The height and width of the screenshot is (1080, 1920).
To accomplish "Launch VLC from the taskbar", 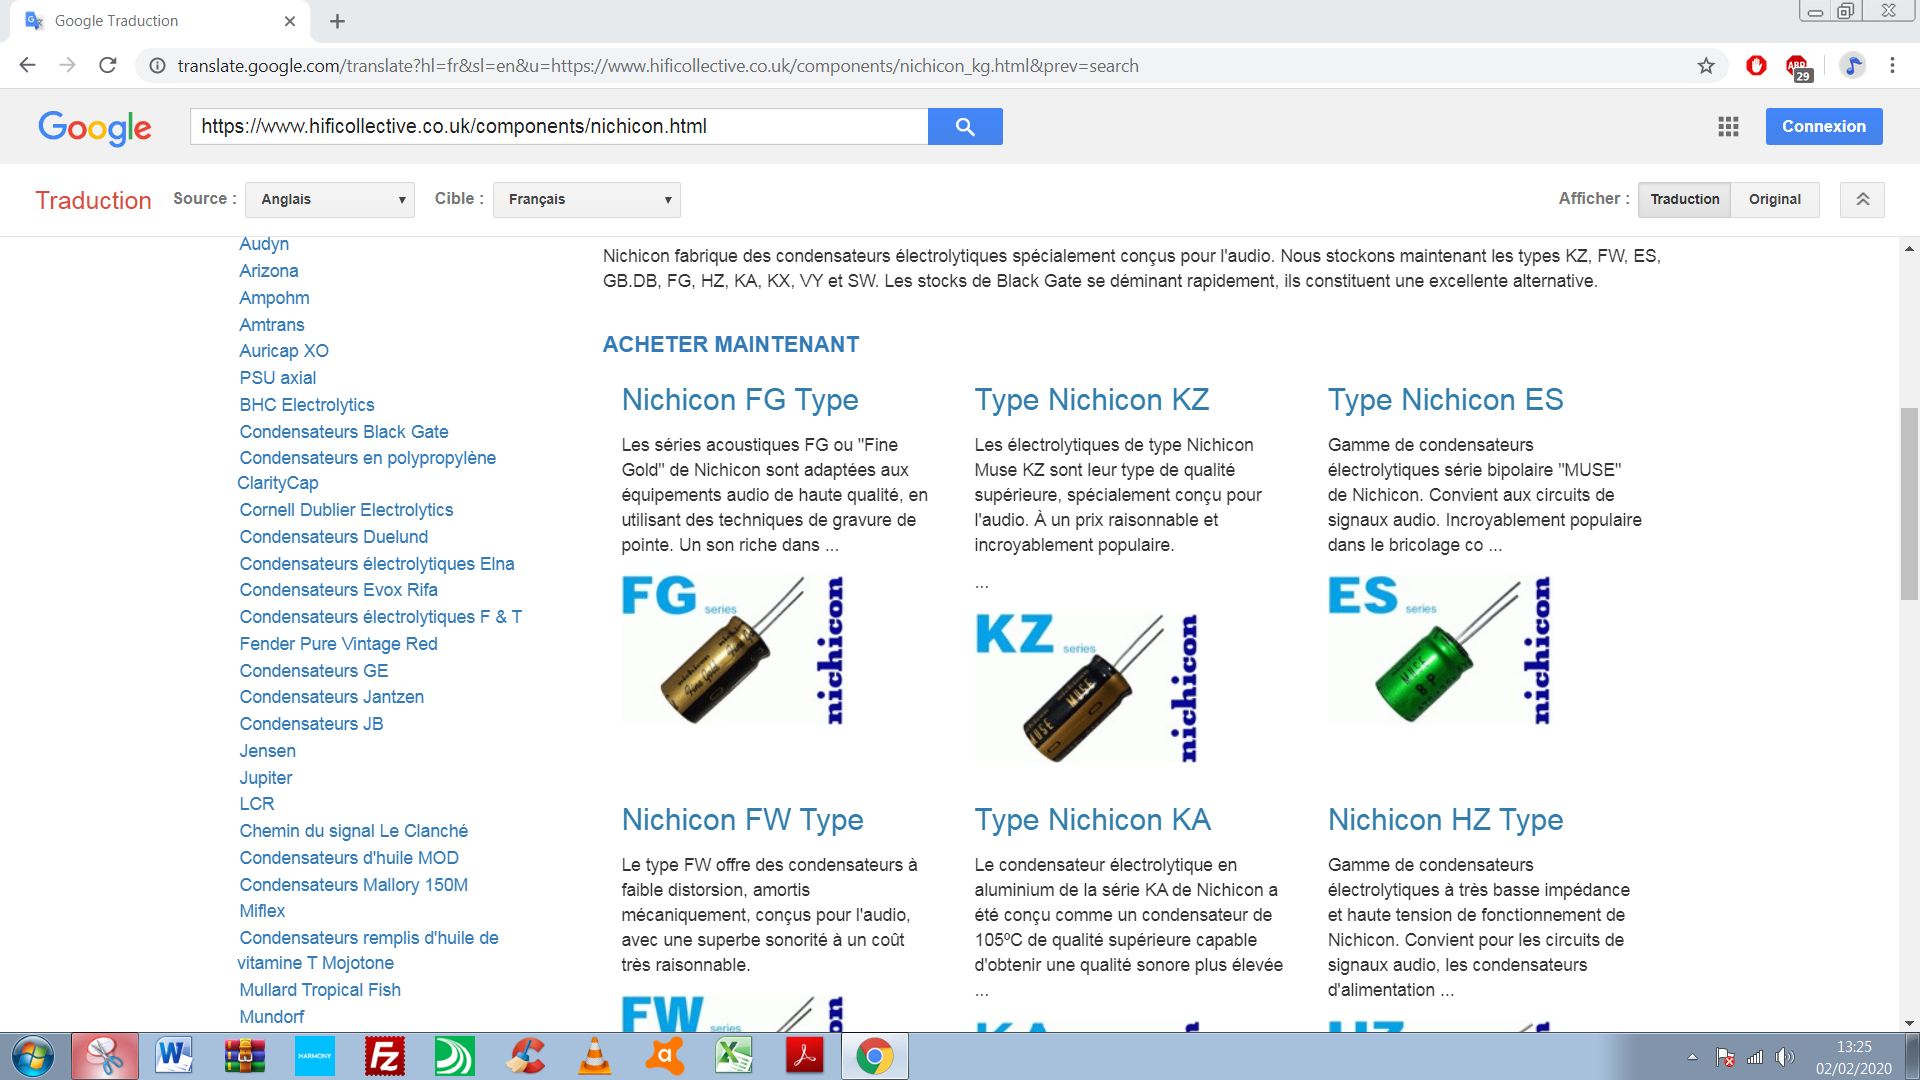I will 596,1056.
